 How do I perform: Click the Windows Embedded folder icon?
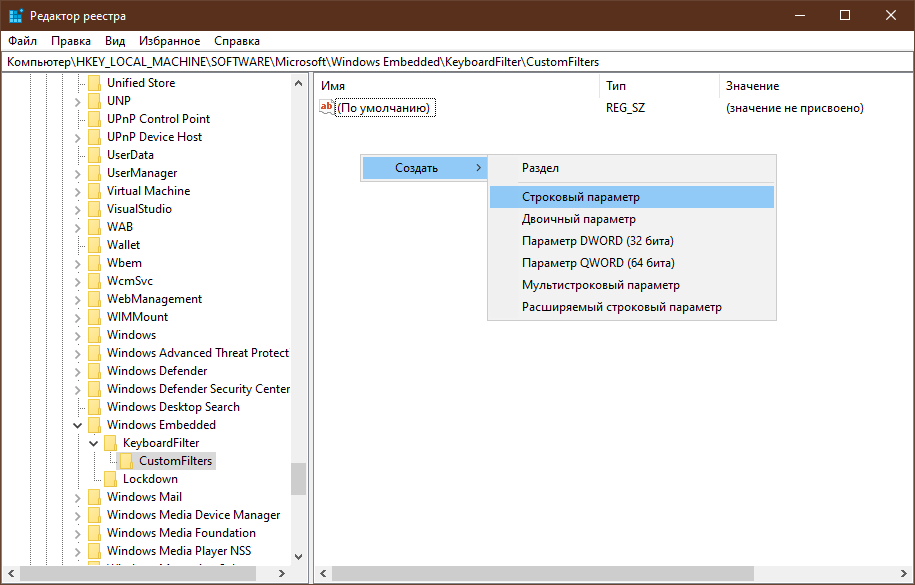tap(95, 425)
